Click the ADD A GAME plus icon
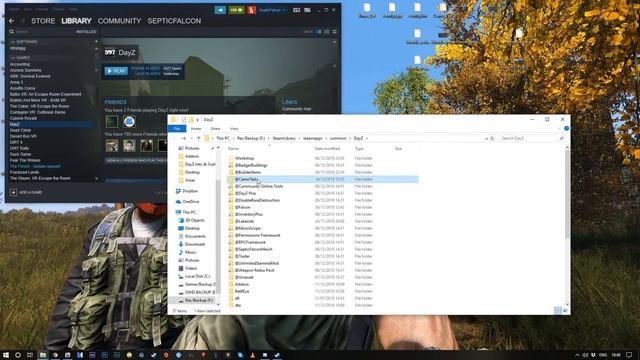 click(13, 192)
